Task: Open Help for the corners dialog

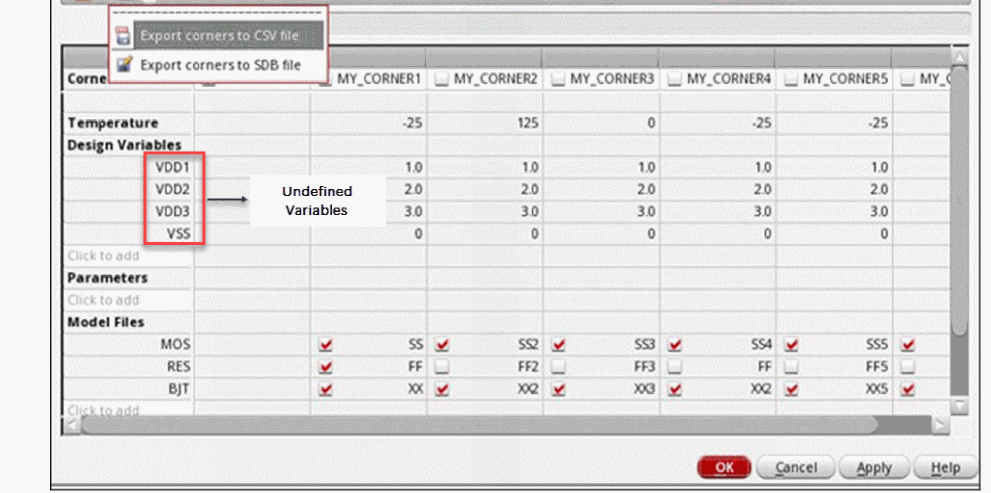Action: point(945,468)
